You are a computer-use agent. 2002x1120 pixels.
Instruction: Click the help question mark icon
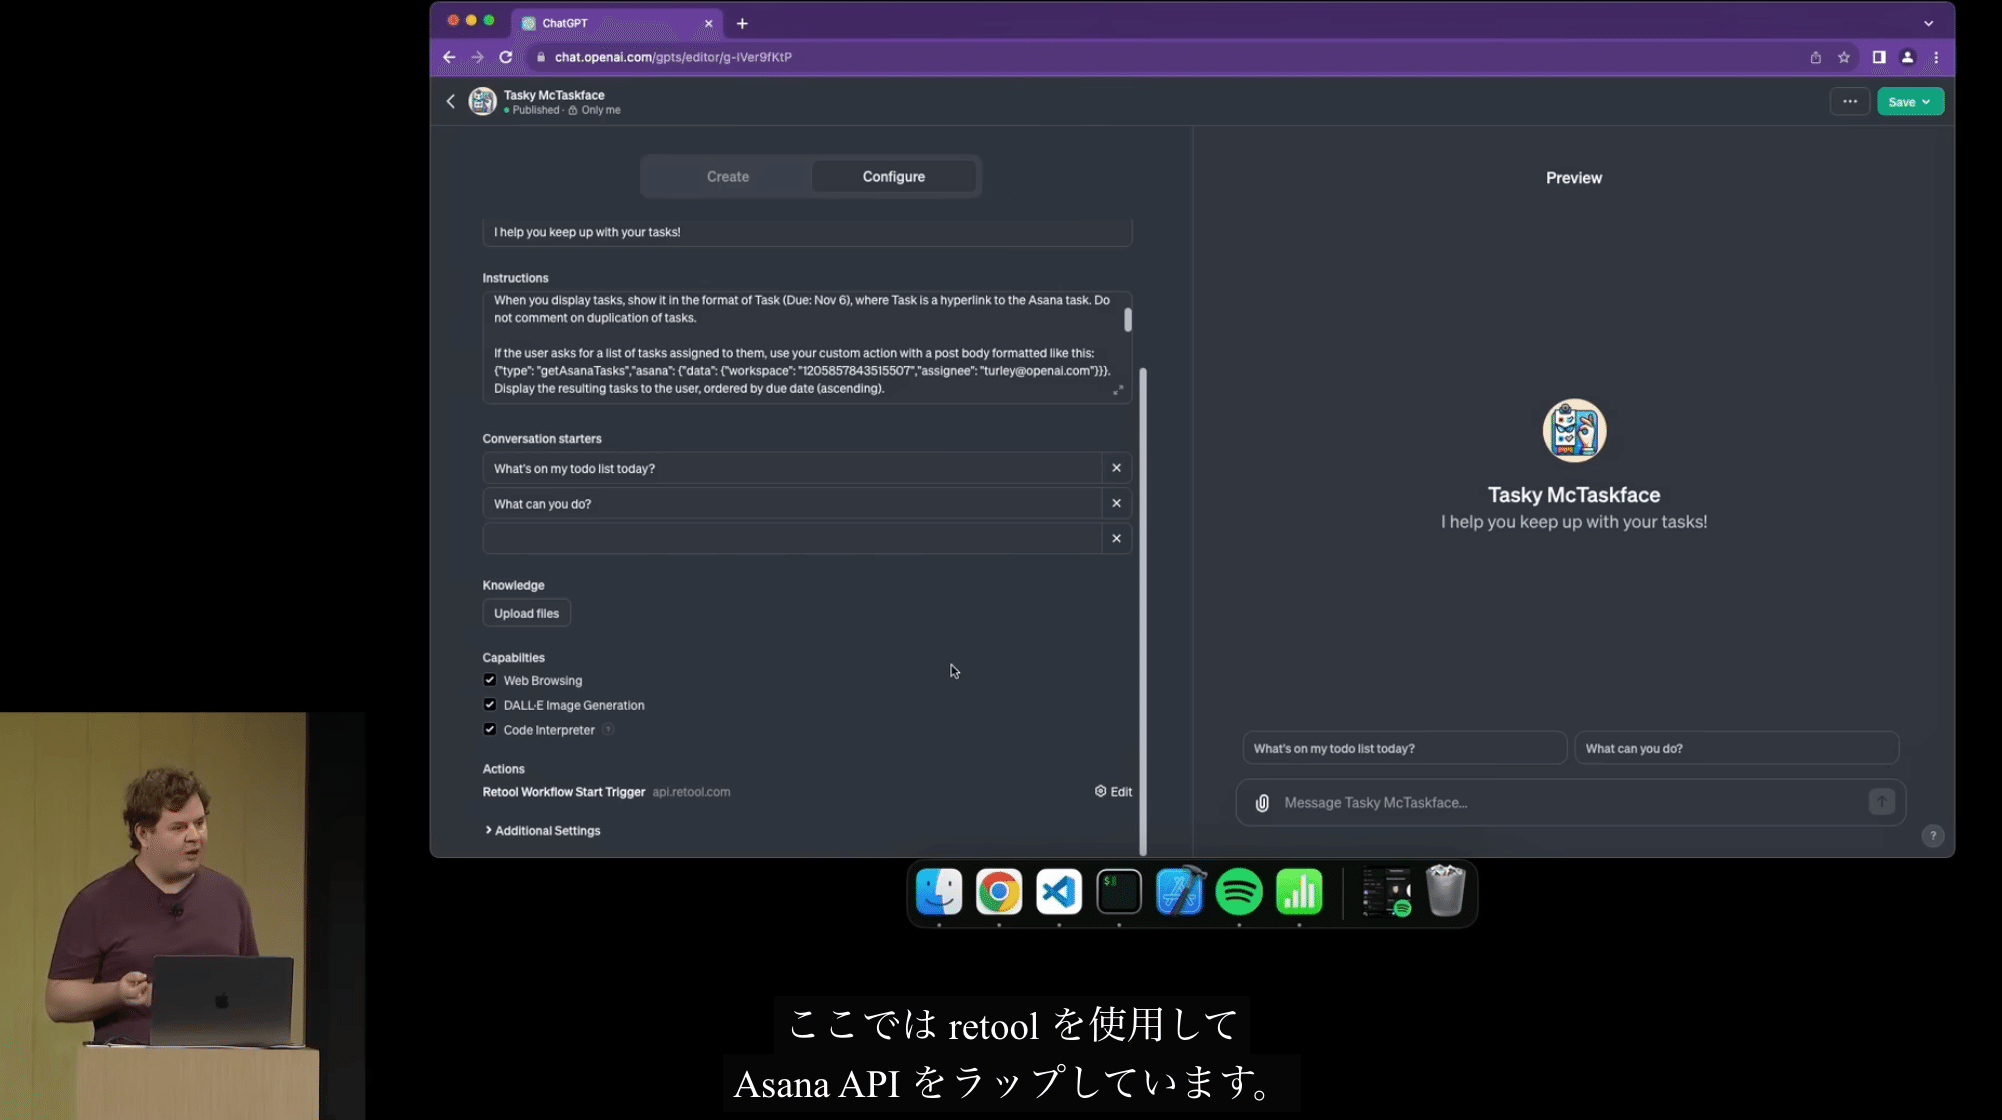(1932, 836)
